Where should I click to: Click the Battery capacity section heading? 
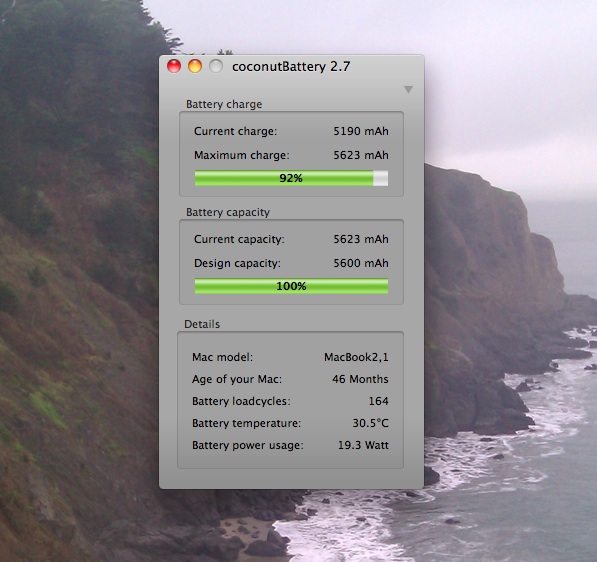point(228,212)
